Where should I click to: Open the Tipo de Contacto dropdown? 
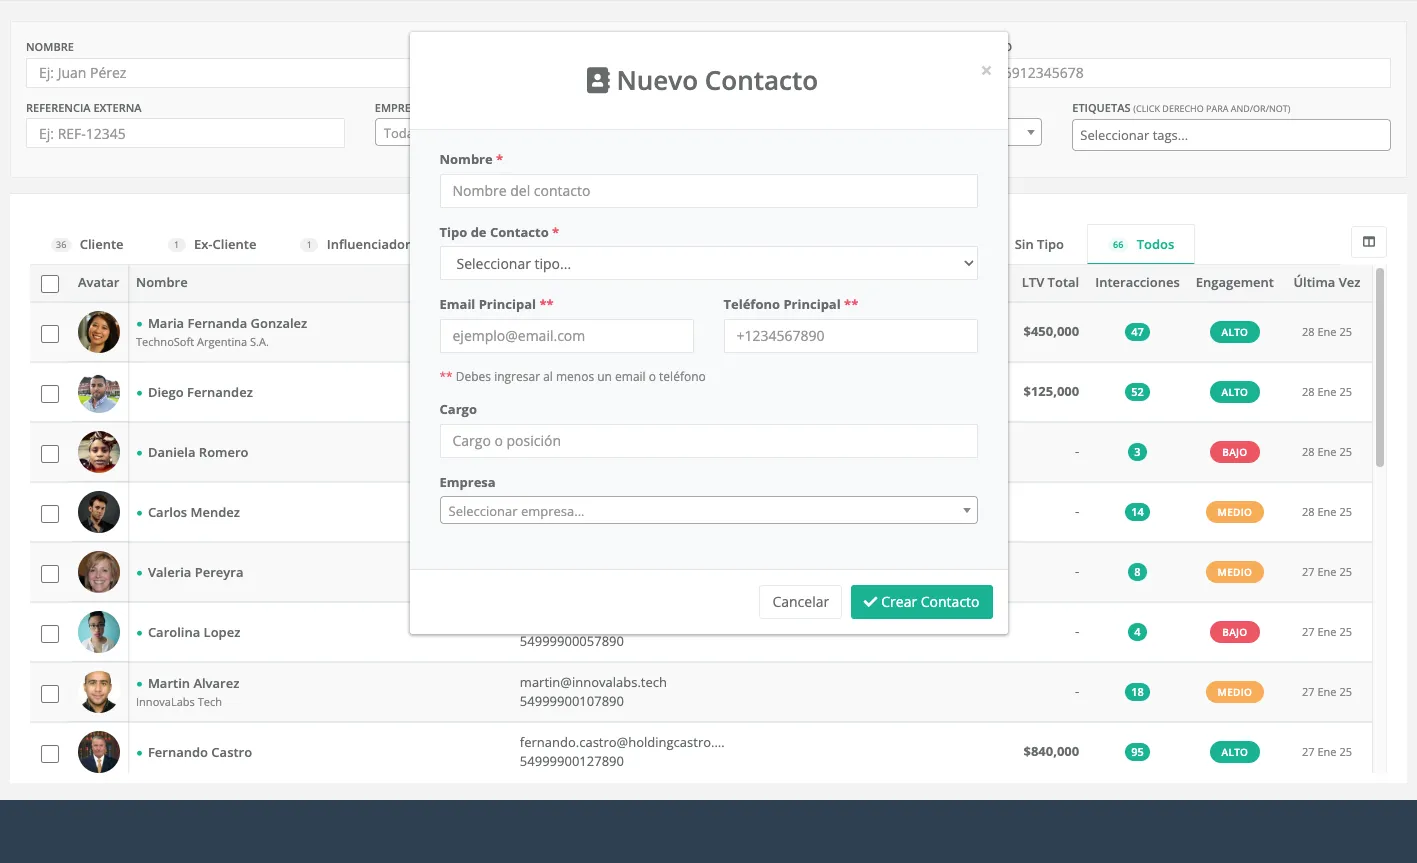point(708,264)
